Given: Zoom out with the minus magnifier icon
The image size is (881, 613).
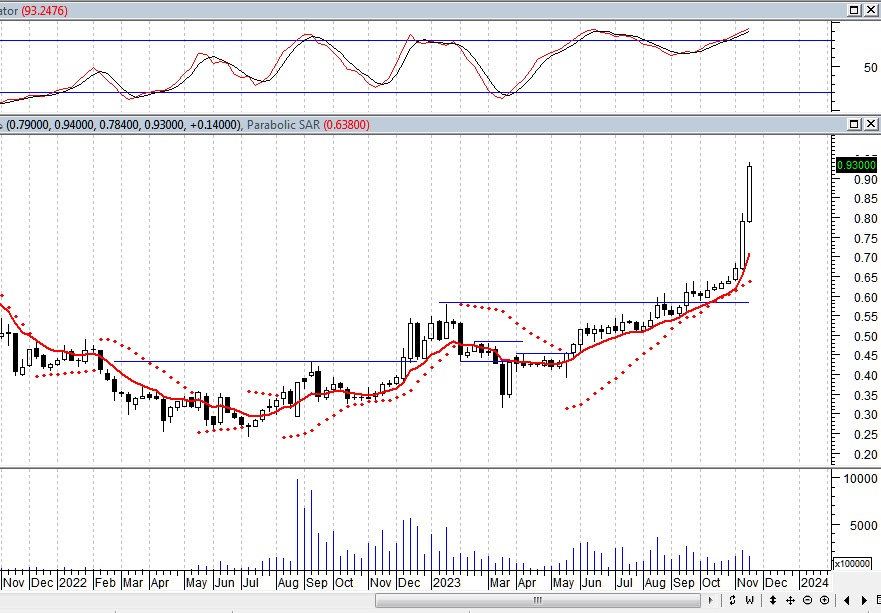Looking at the screenshot, I should pos(807,600).
